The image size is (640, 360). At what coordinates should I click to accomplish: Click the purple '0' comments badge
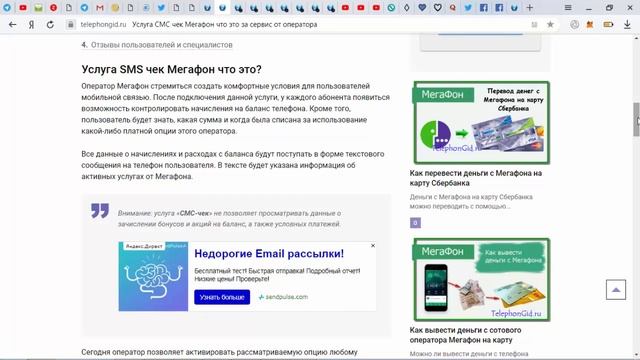coord(415,223)
